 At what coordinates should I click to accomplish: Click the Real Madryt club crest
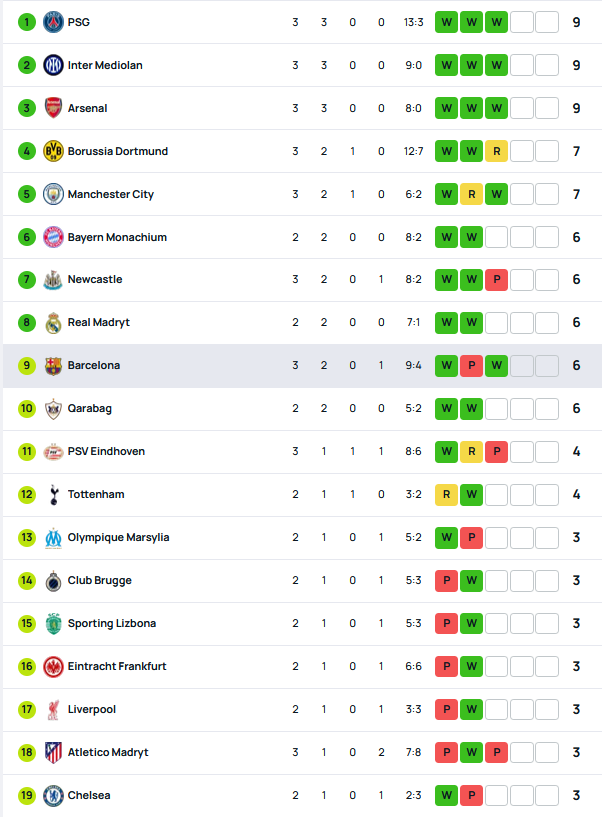click(53, 323)
